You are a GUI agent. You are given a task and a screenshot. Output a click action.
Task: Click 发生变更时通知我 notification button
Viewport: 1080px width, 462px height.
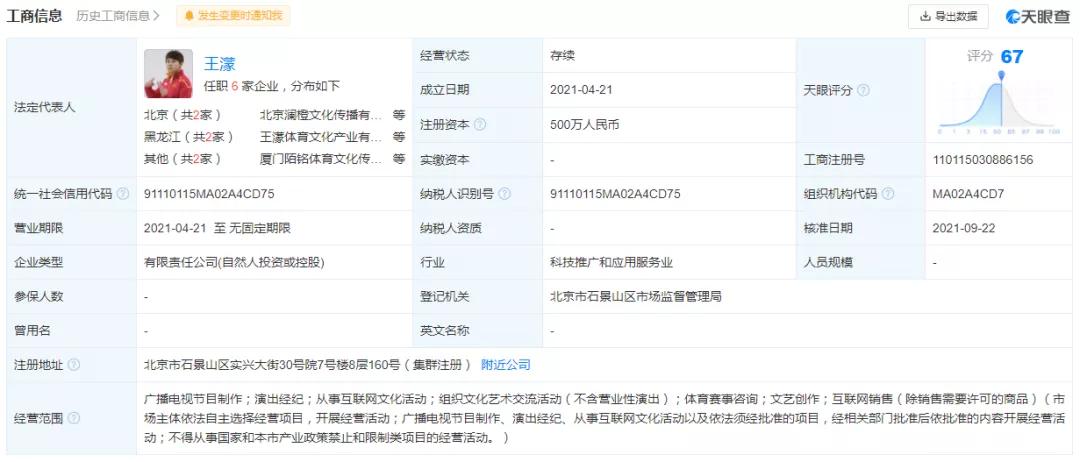pos(233,16)
